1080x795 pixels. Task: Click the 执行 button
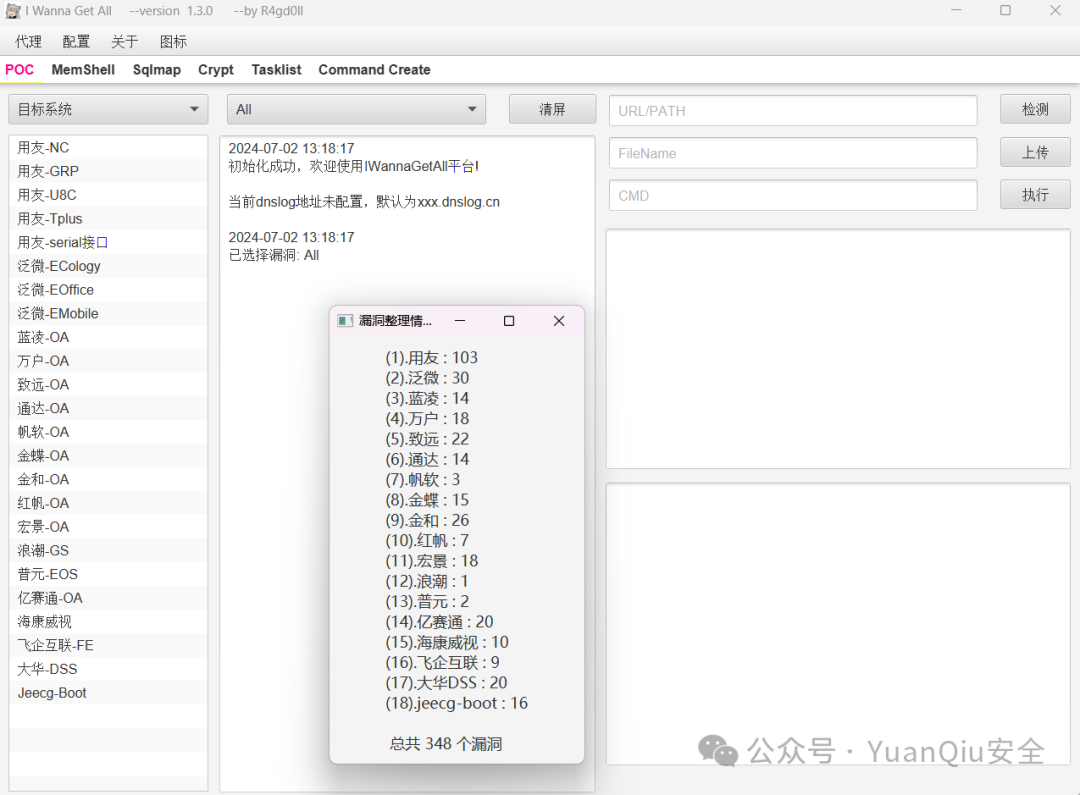(x=1035, y=195)
